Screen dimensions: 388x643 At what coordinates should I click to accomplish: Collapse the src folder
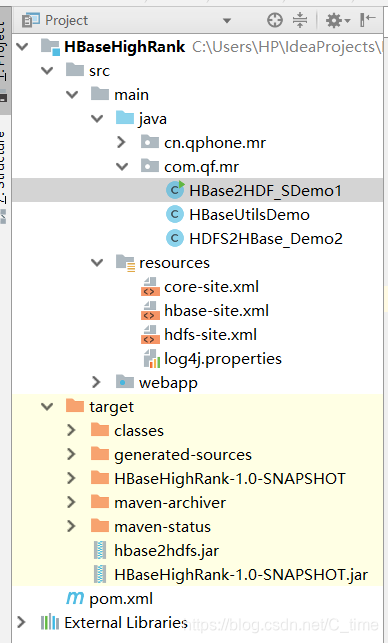[x=47, y=71]
